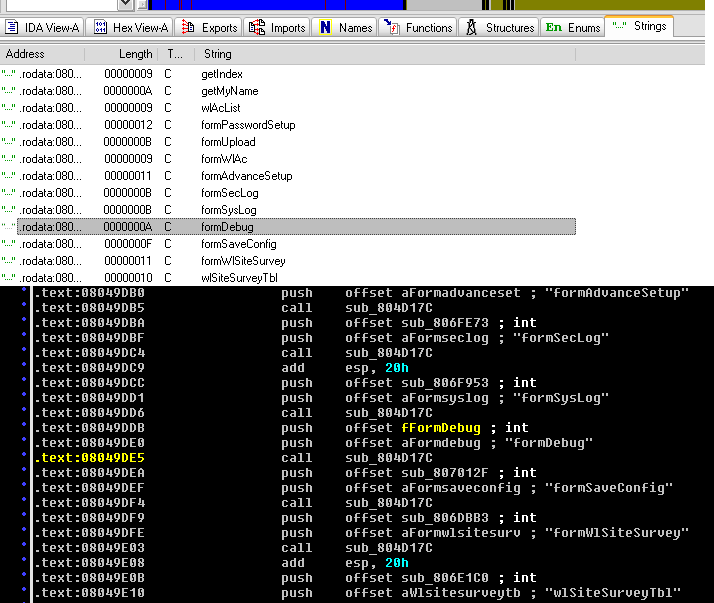This screenshot has height=603, width=714.
Task: Sort strings by Address column header
Action: pyautogui.click(x=42, y=54)
